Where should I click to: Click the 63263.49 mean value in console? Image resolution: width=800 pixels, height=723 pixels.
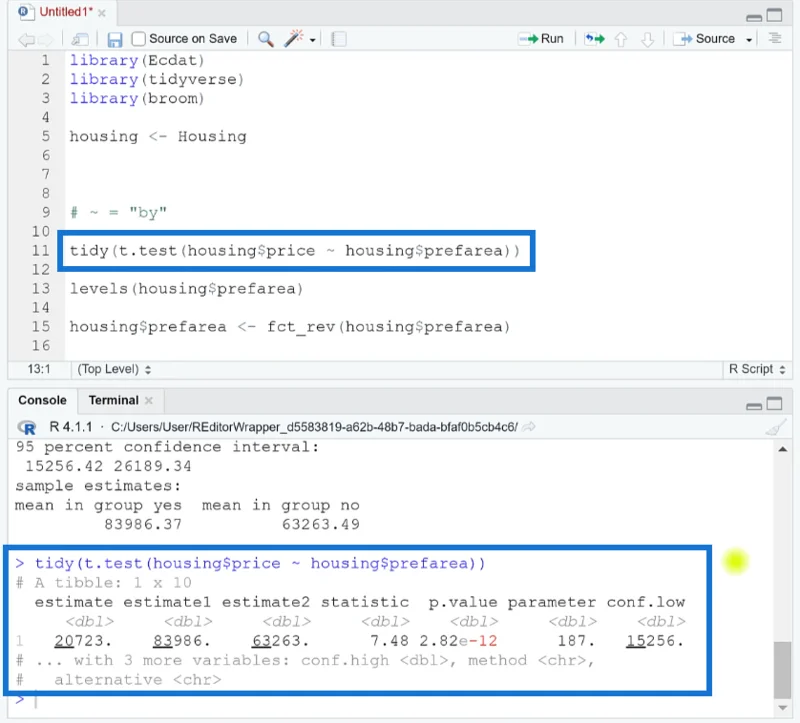(x=321, y=525)
